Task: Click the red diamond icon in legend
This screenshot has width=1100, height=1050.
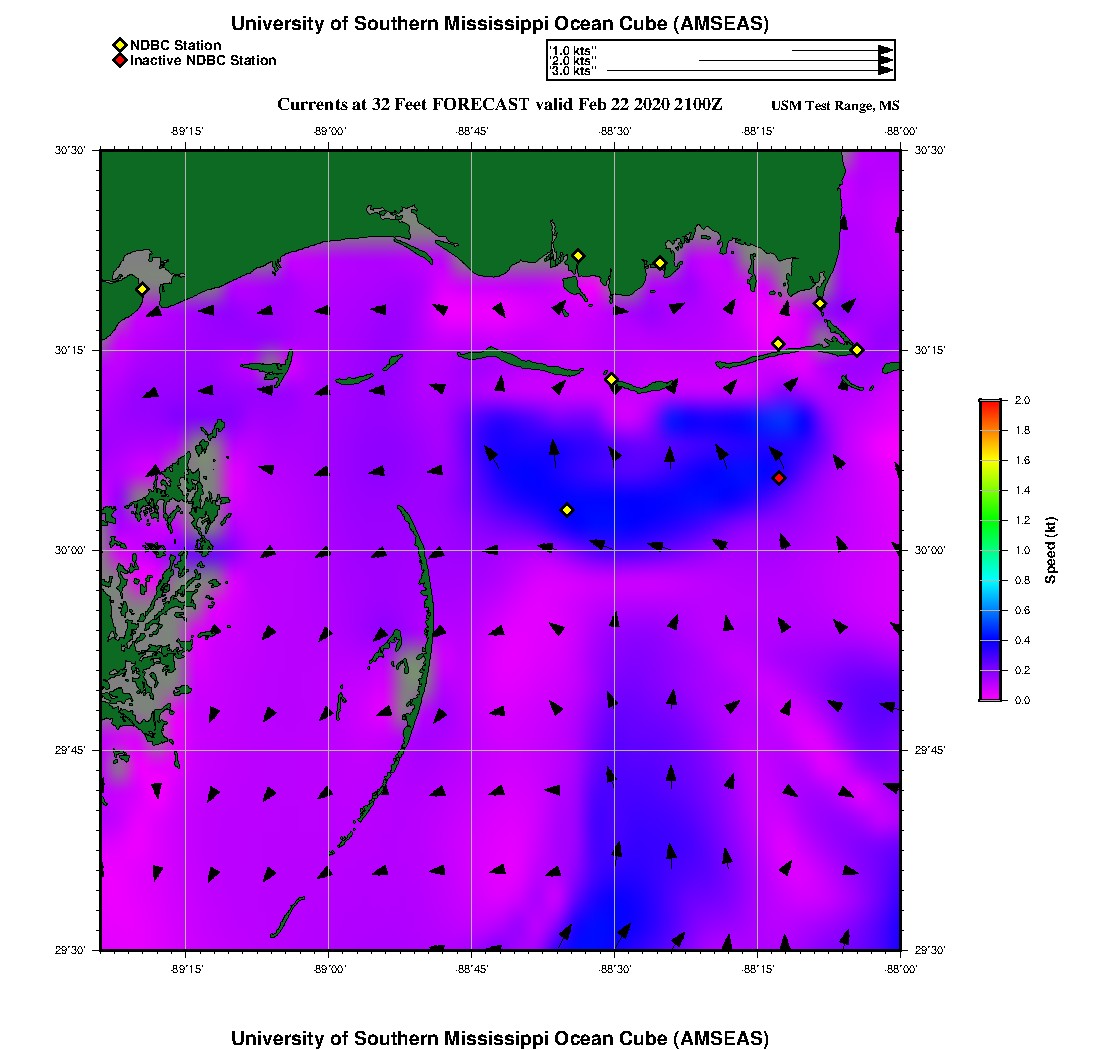Action: (119, 61)
